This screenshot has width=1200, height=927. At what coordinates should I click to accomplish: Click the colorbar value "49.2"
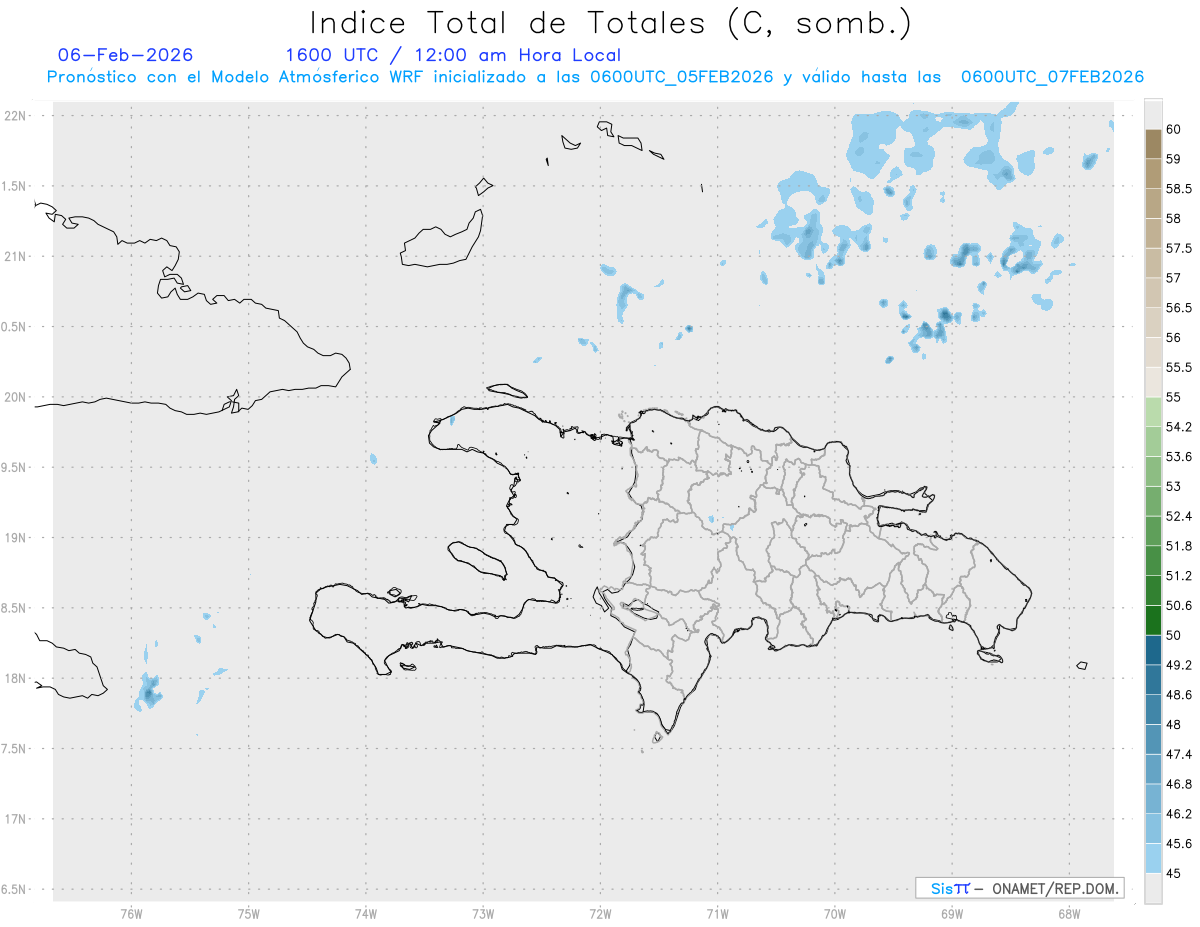1179,665
